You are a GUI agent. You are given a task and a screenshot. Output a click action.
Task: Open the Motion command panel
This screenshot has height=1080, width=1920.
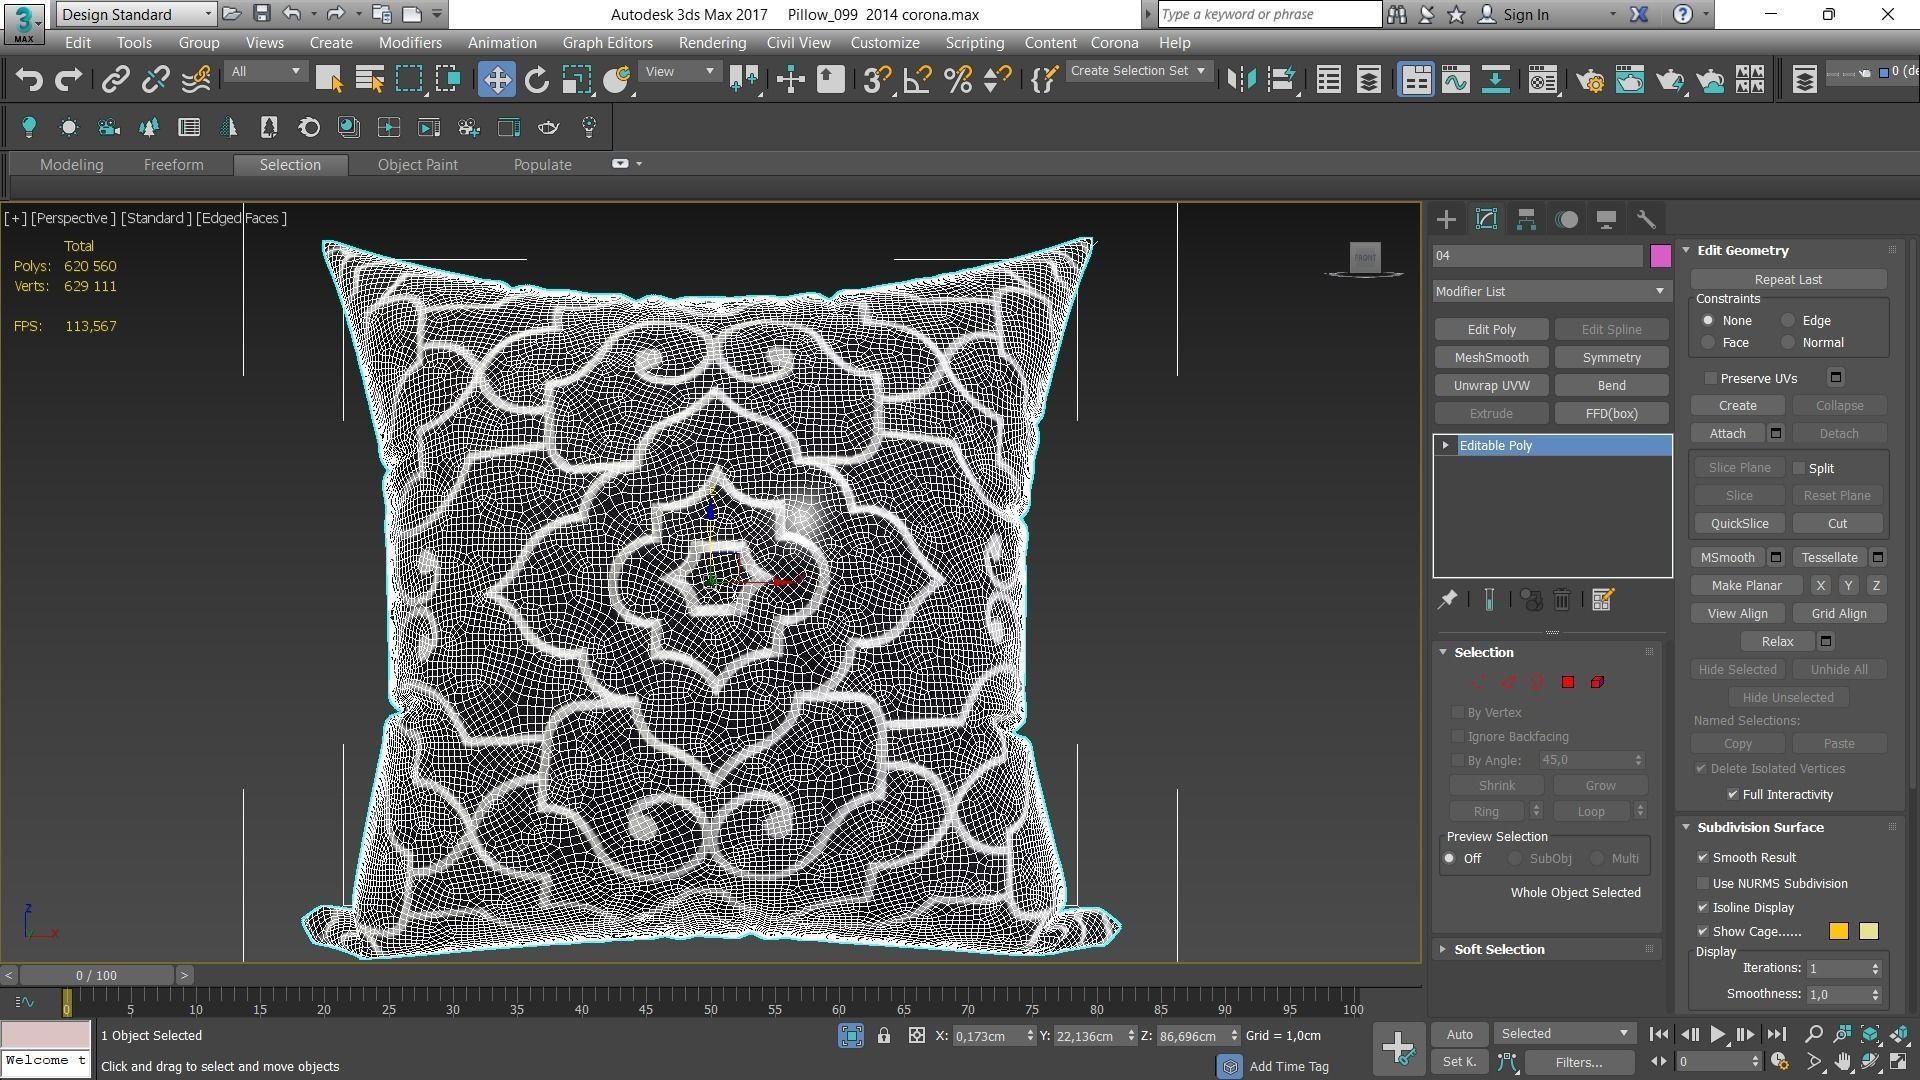(x=1566, y=220)
